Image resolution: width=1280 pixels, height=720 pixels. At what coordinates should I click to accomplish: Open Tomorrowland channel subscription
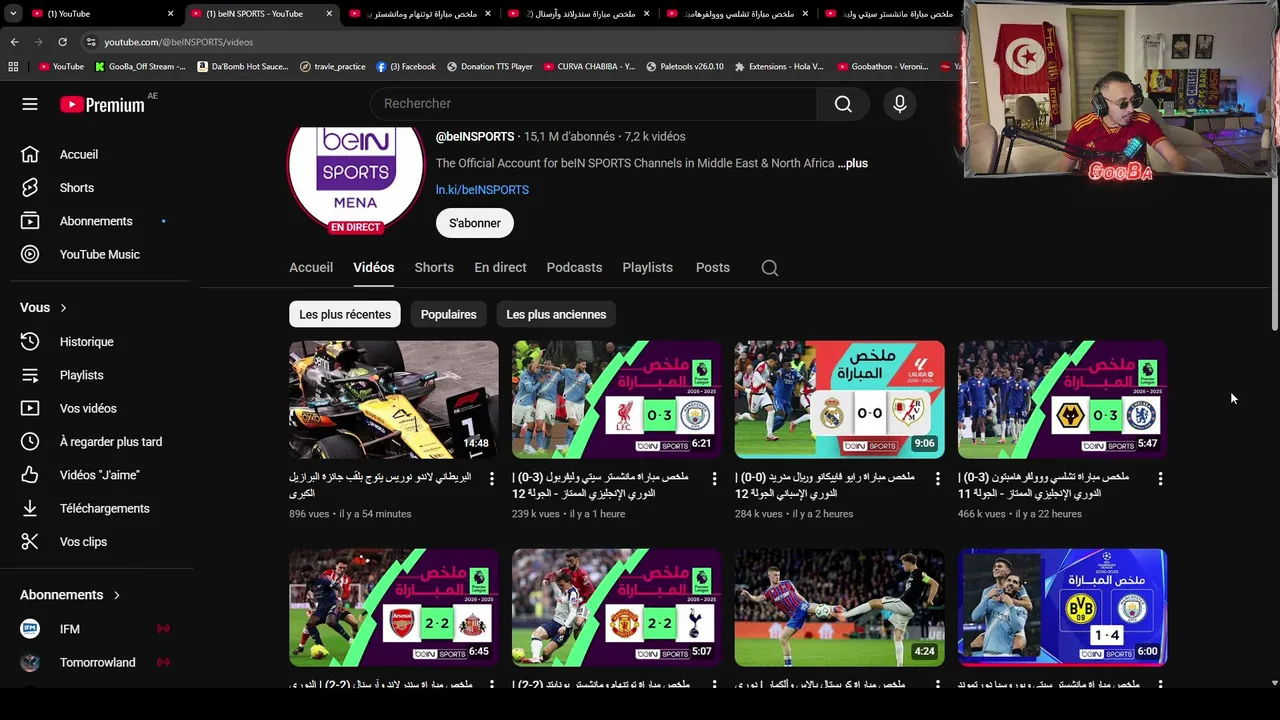(x=96, y=662)
